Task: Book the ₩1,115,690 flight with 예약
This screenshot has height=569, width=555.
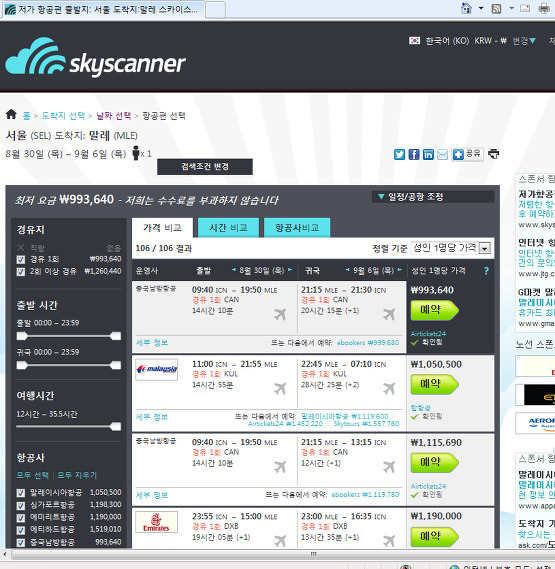Action: (x=434, y=463)
